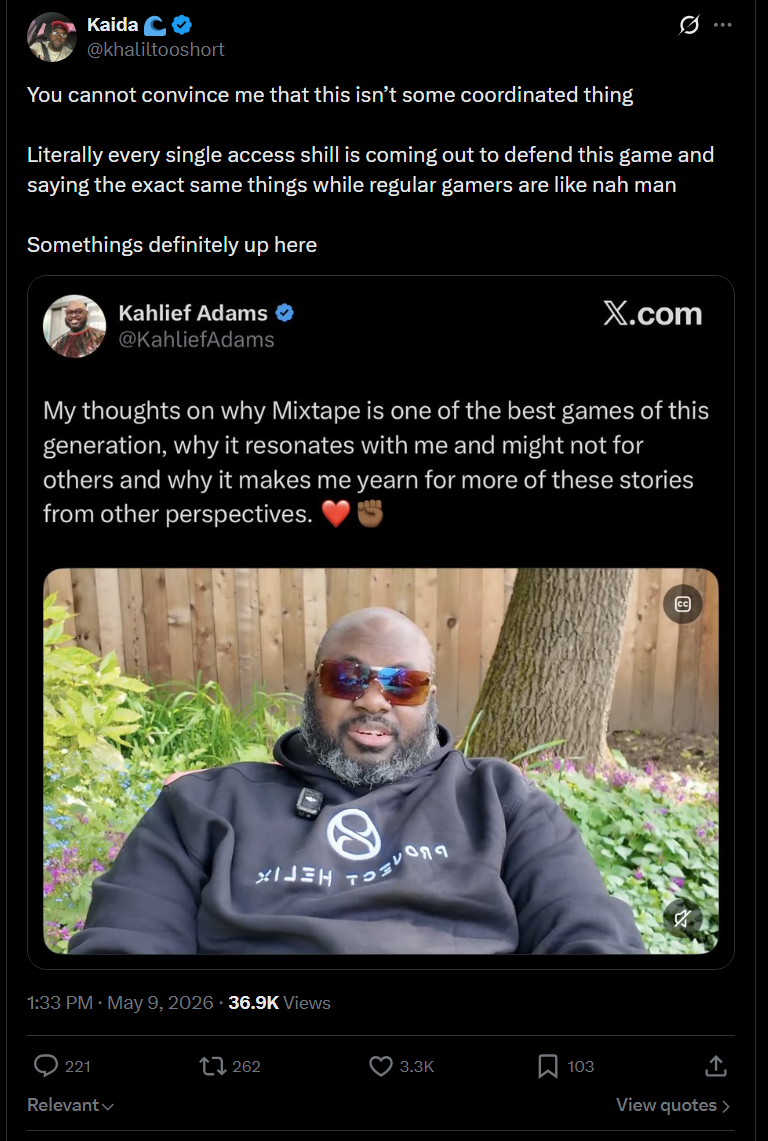Click the X.com logo in quoted post

[x=652, y=314]
